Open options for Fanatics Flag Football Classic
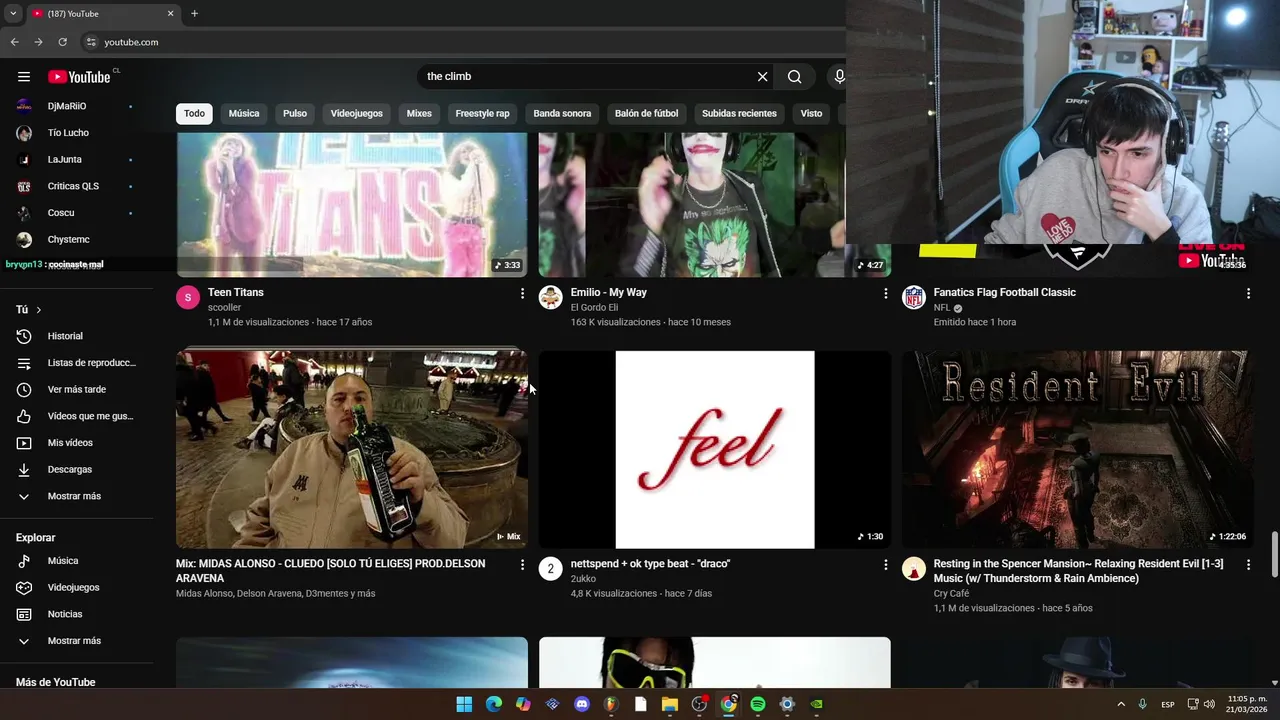1280x720 pixels. click(x=1248, y=293)
